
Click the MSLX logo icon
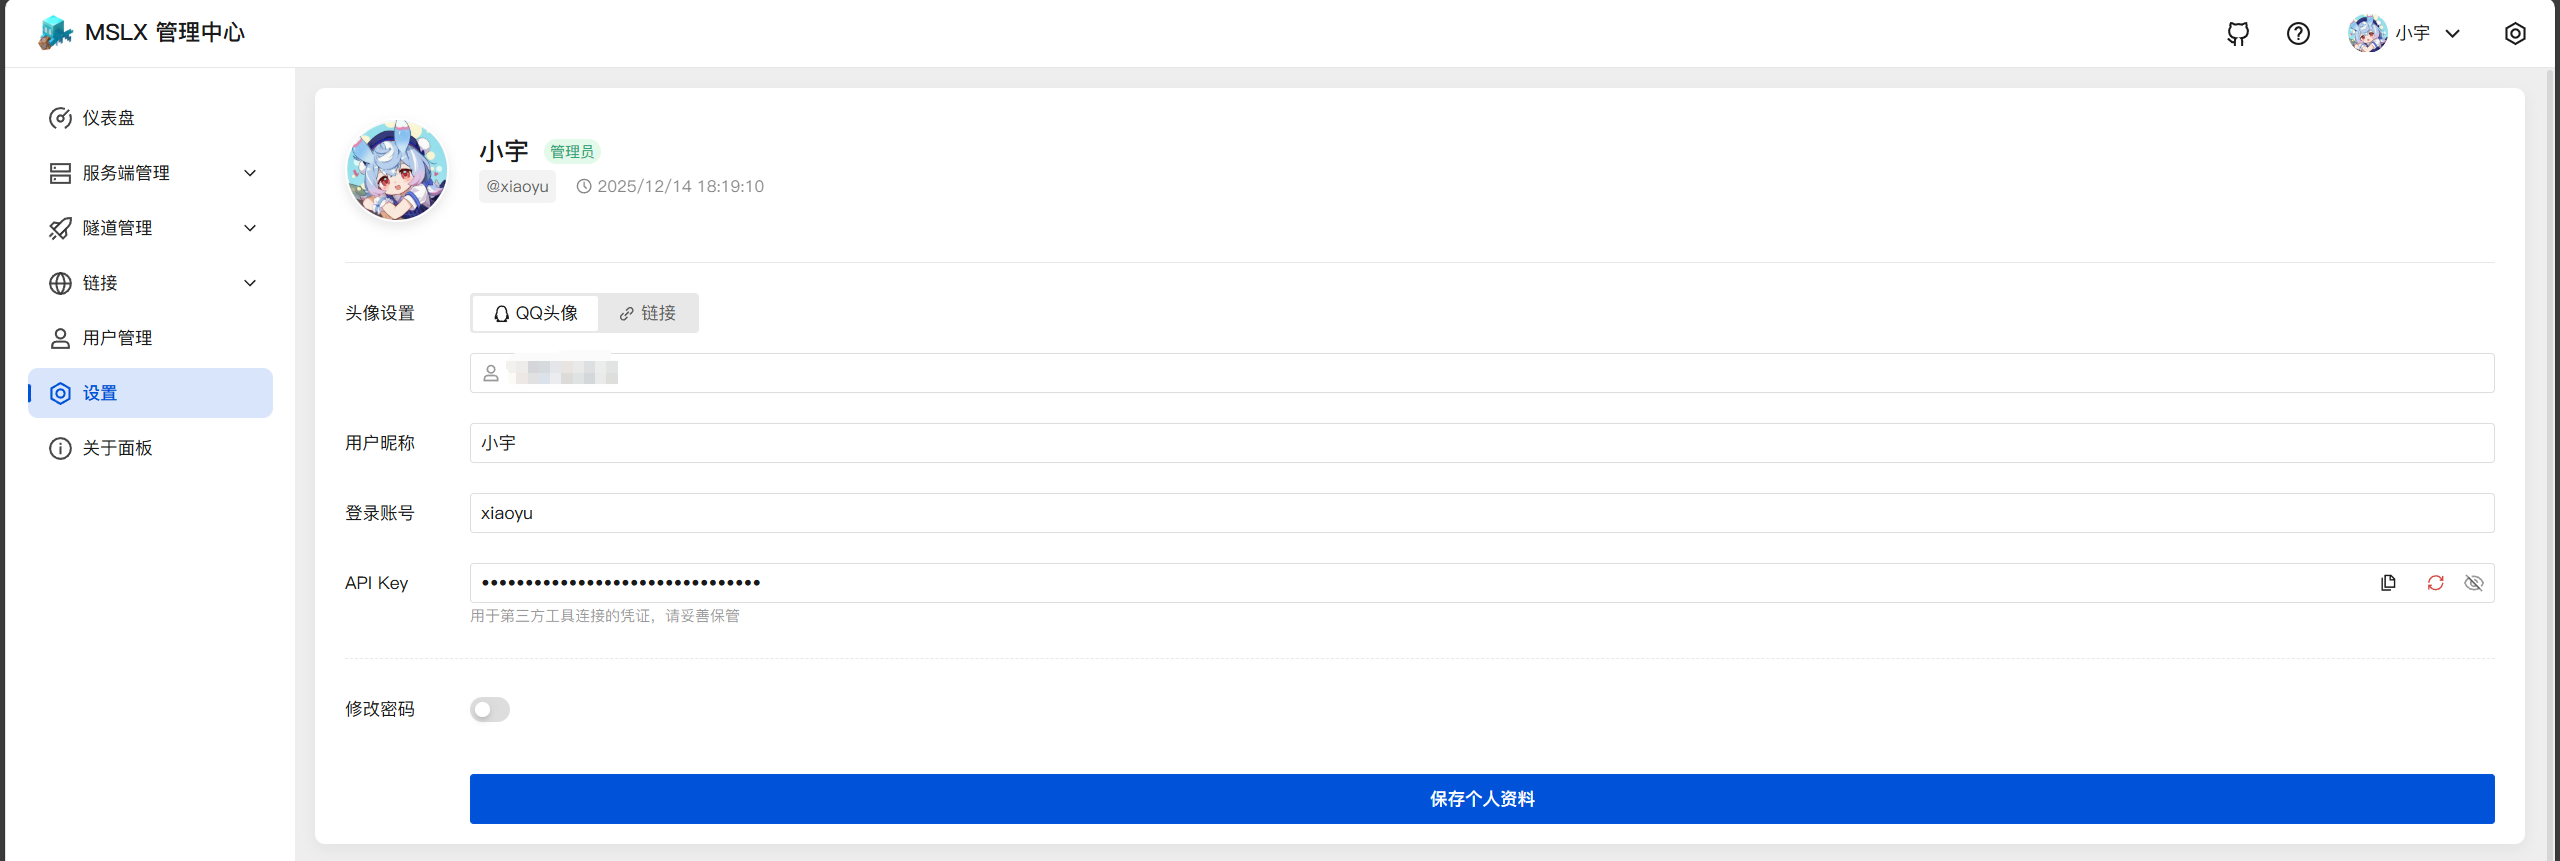coord(56,33)
